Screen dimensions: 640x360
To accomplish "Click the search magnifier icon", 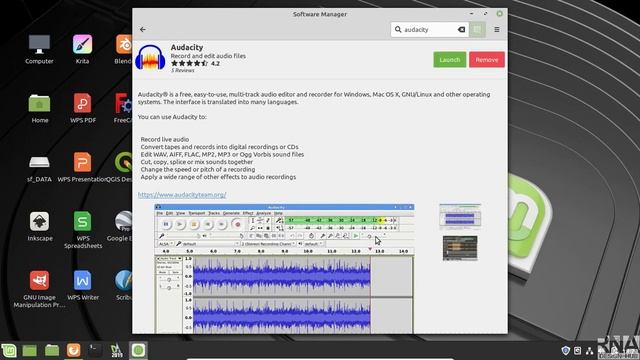I will 398,29.
